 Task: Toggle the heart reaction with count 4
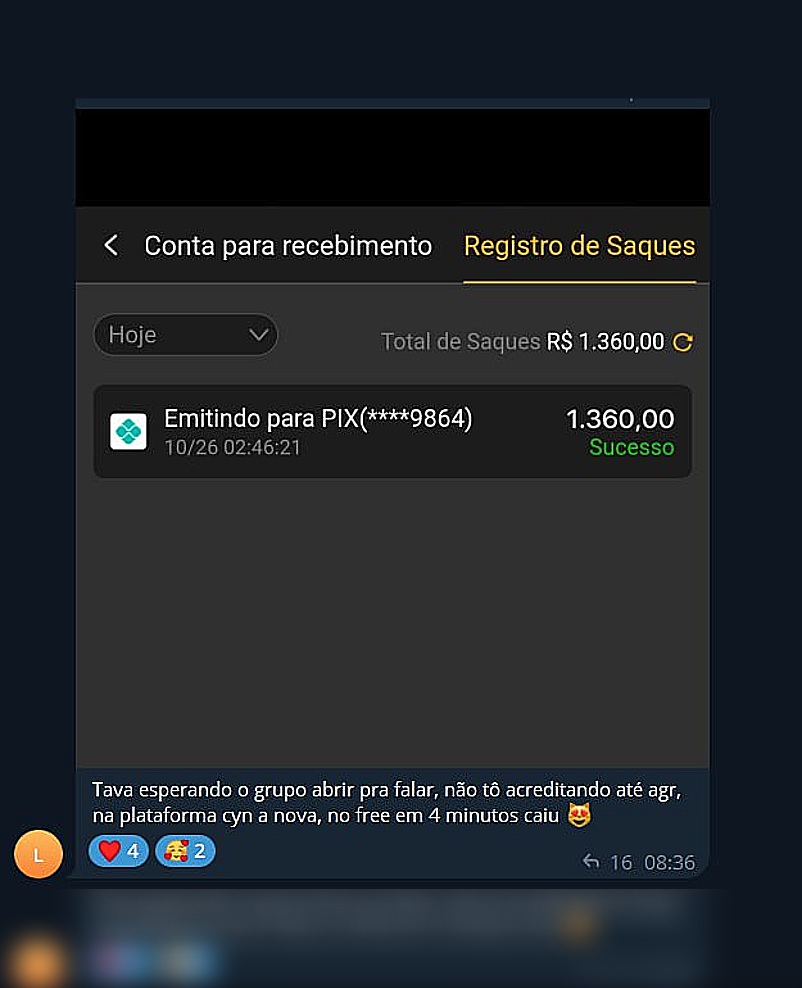[x=118, y=851]
